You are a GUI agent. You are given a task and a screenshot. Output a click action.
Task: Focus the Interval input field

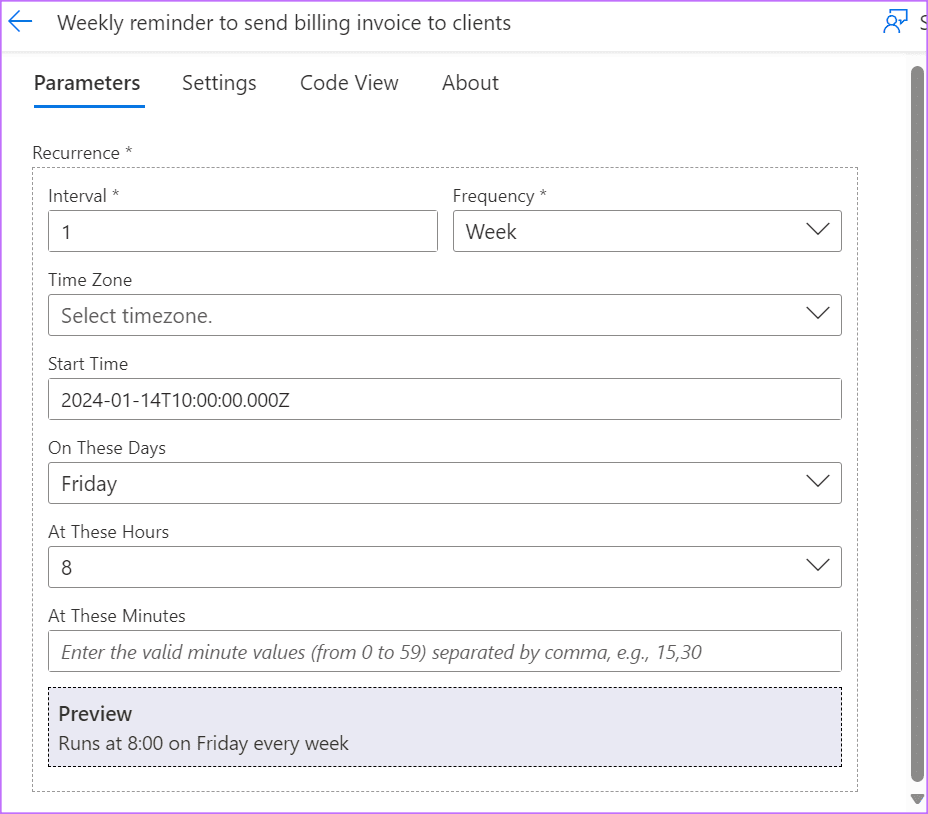point(242,231)
